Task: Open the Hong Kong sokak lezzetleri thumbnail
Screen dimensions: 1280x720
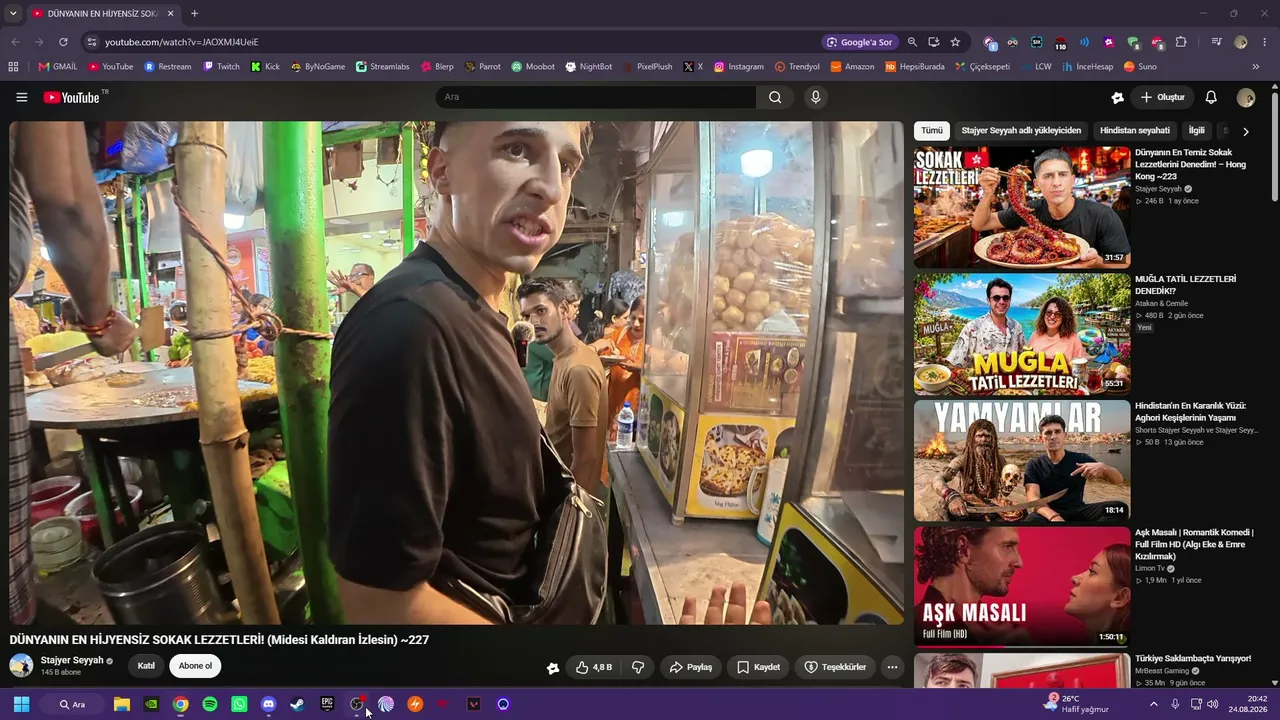Action: pyautogui.click(x=1022, y=208)
